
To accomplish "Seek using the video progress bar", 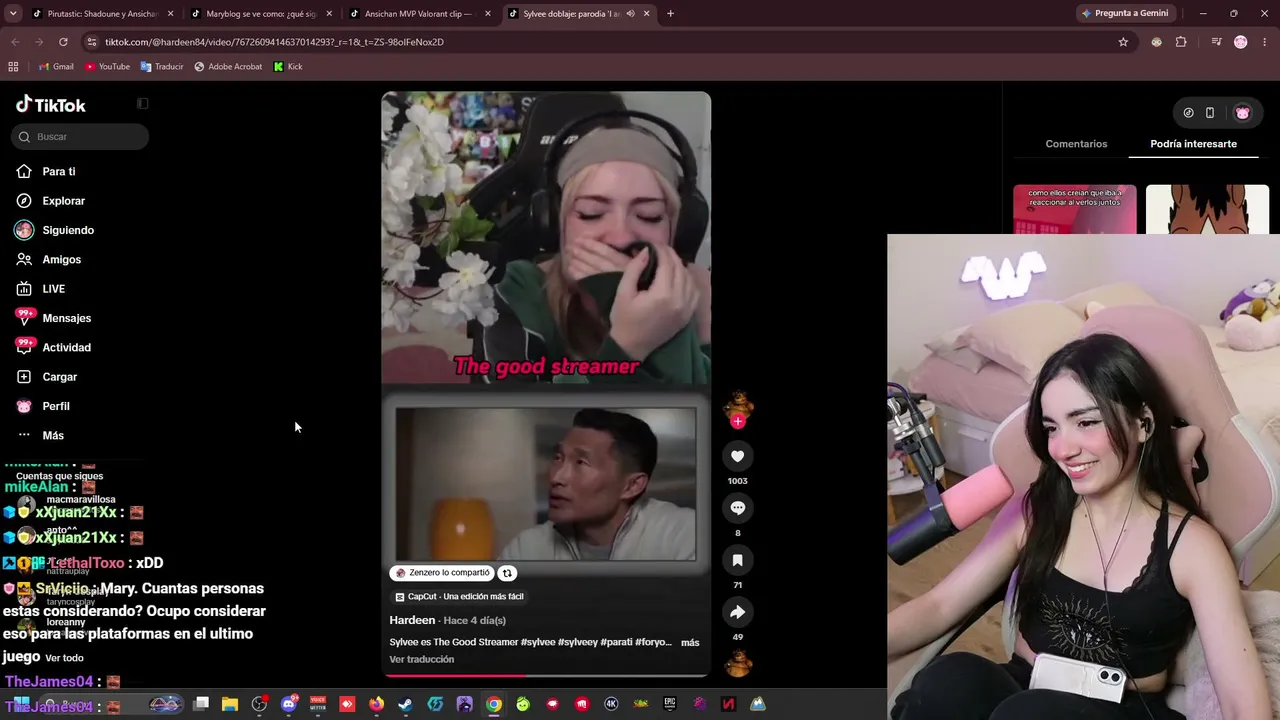I will click(546, 675).
